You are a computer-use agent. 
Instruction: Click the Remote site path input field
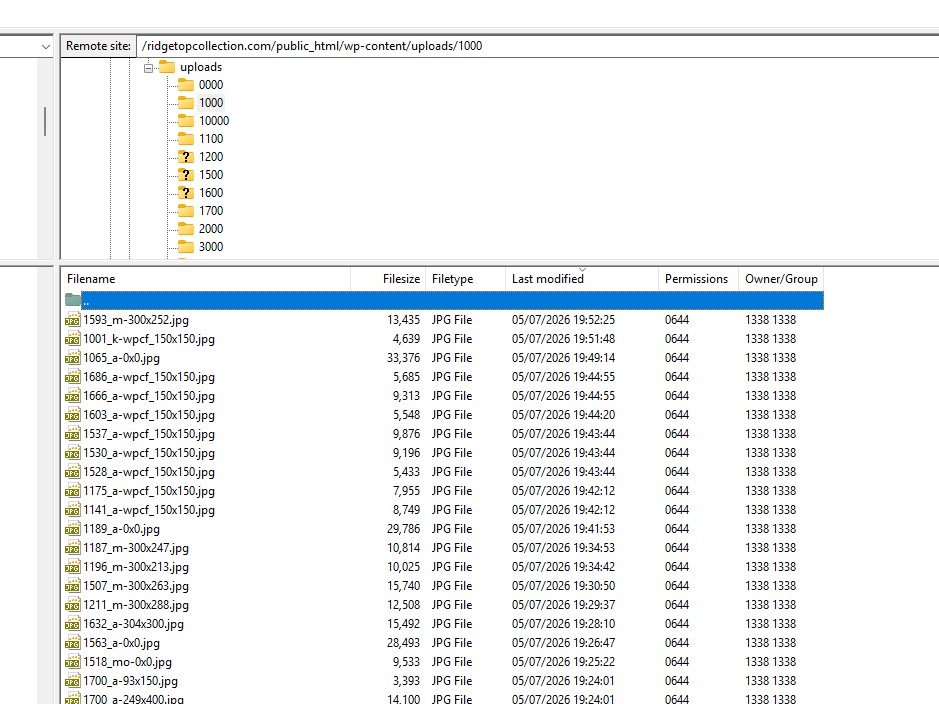537,46
